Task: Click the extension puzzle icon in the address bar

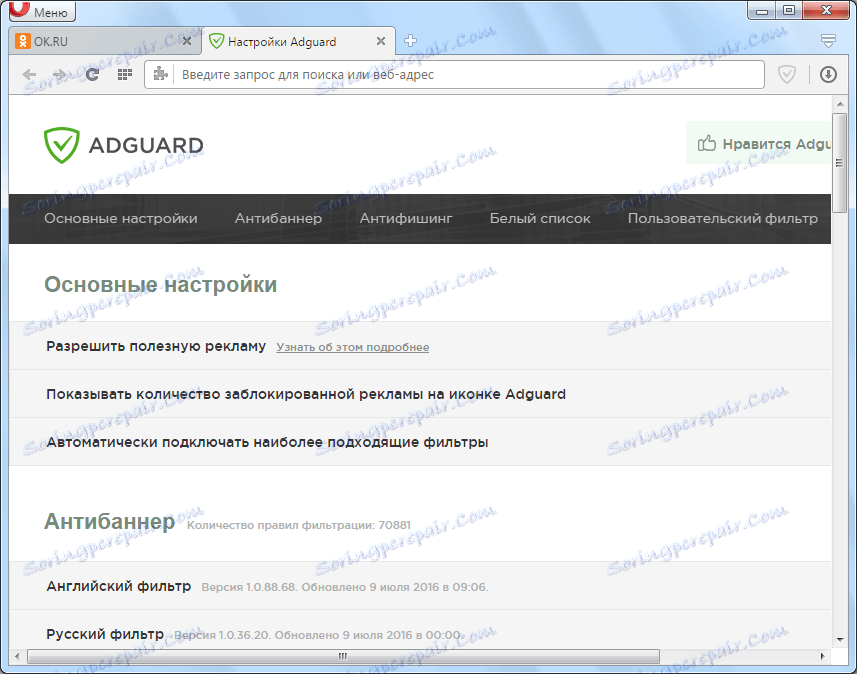Action: (x=160, y=74)
